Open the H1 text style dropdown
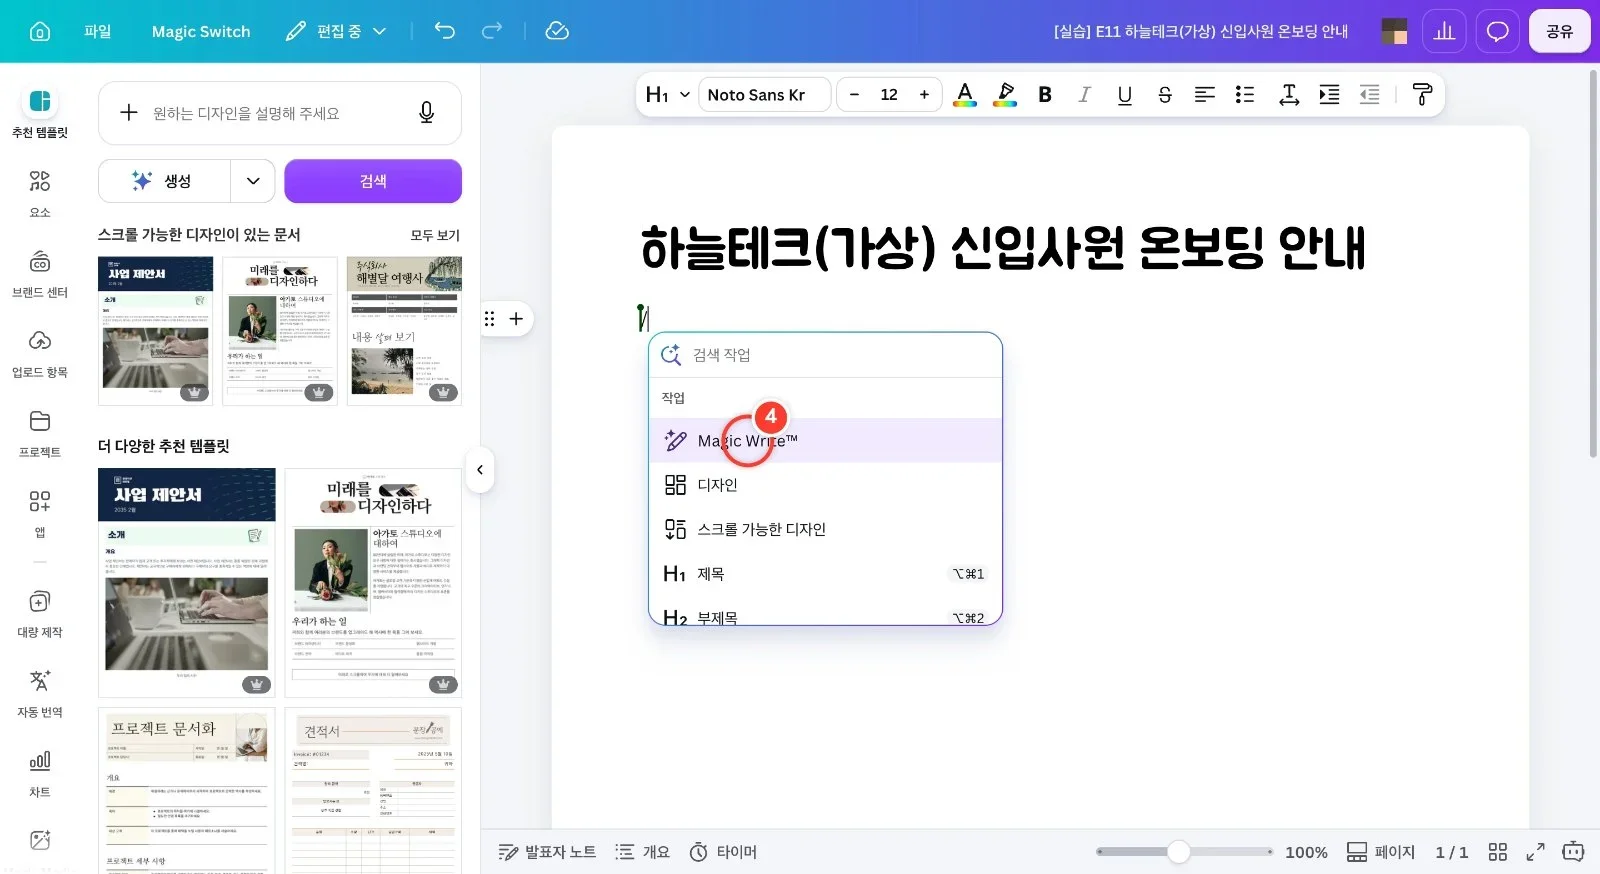Viewport: 1600px width, 874px height. [x=668, y=94]
